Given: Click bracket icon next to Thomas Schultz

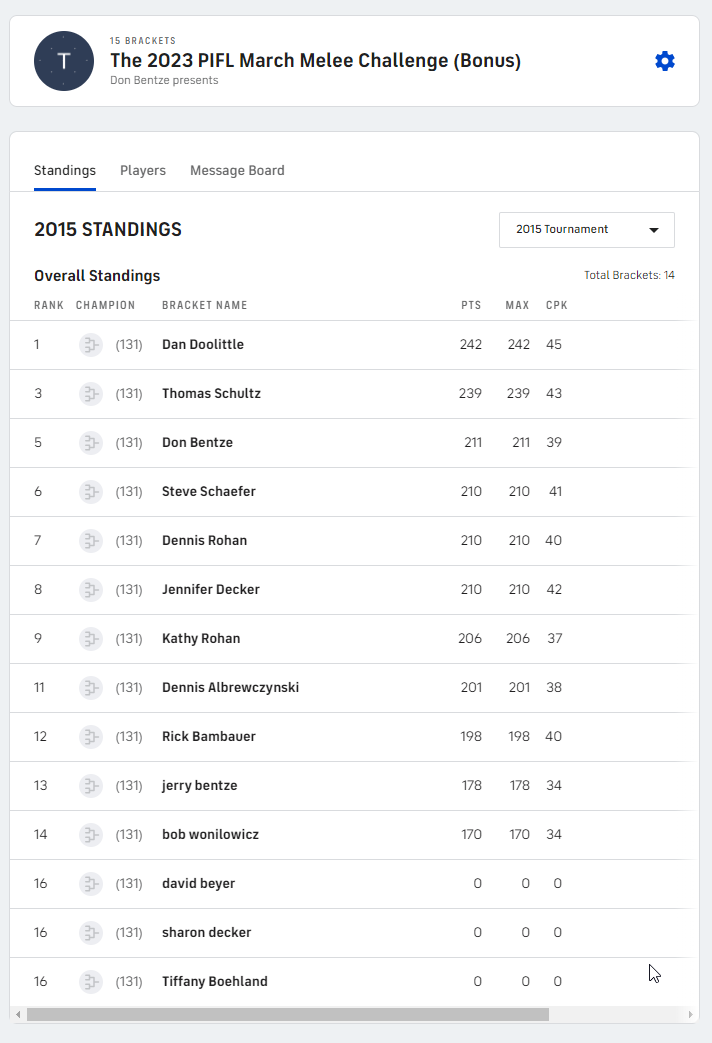Looking at the screenshot, I should pyautogui.click(x=91, y=394).
